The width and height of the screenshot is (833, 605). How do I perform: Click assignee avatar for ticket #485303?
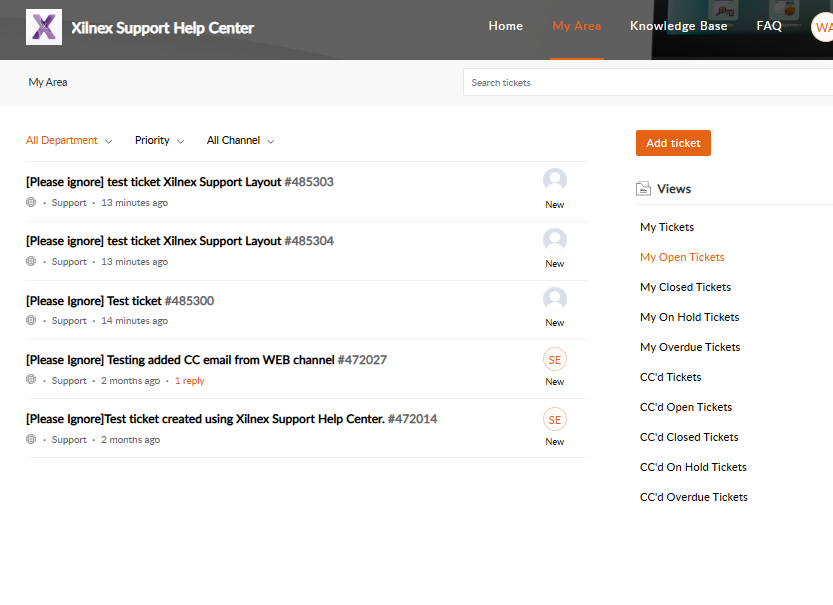point(555,181)
